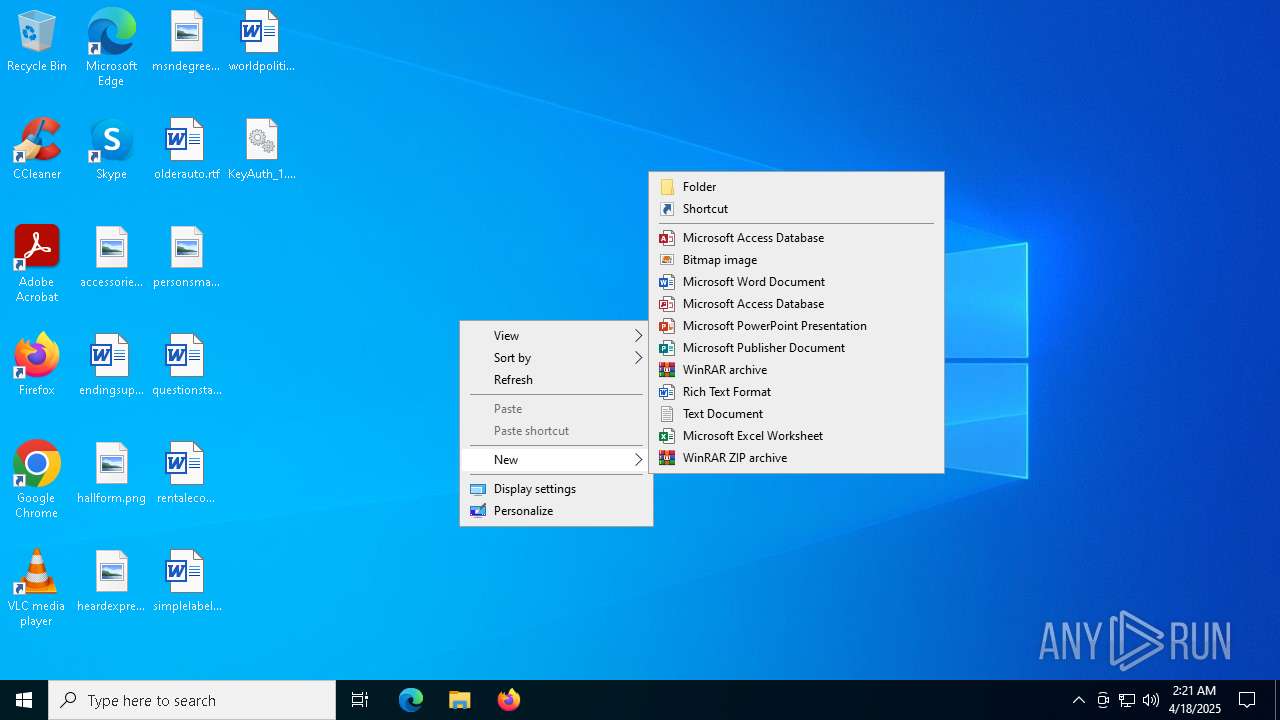Select the VLC media player shortcut
This screenshot has width=1280, height=720.
(x=37, y=588)
